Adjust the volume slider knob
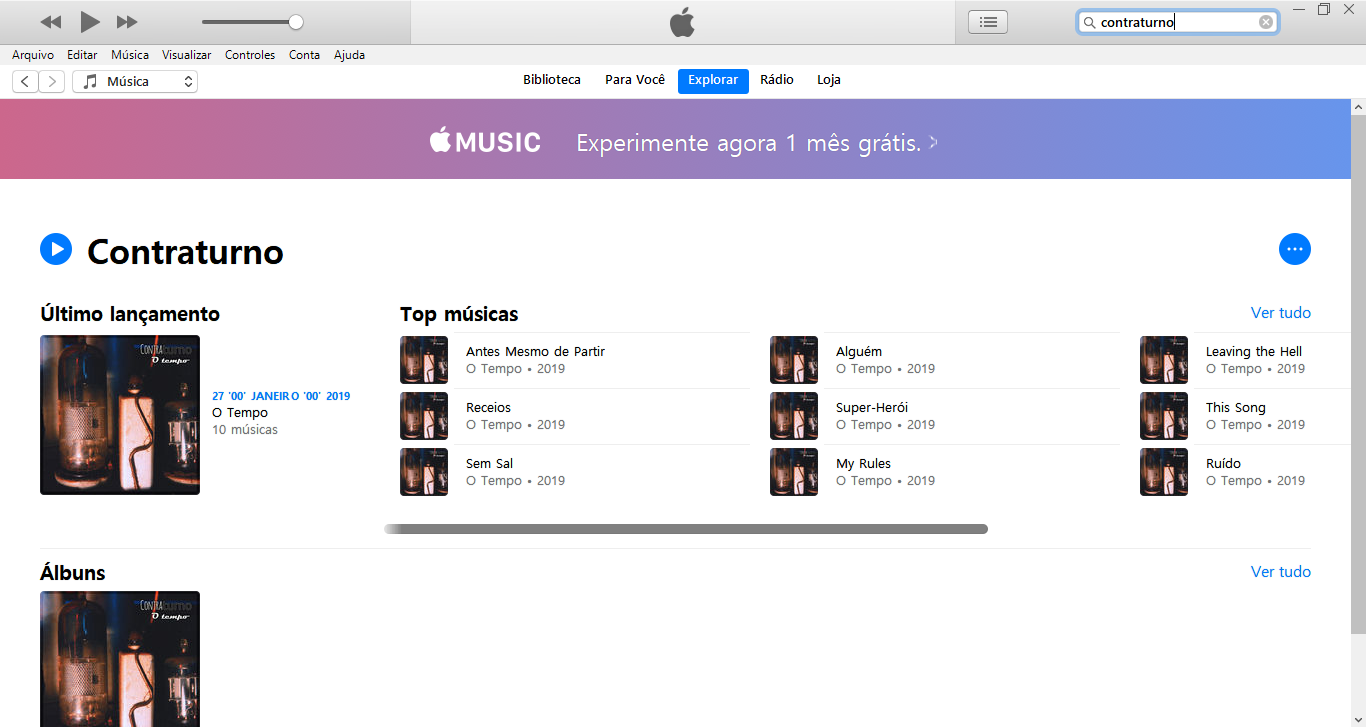1366x727 pixels. [x=296, y=22]
